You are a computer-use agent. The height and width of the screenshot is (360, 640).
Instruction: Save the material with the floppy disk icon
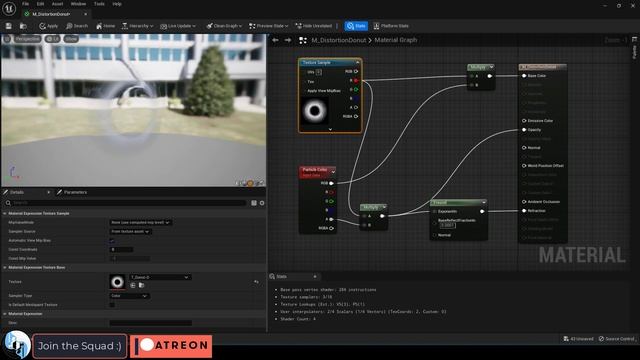coord(9,26)
